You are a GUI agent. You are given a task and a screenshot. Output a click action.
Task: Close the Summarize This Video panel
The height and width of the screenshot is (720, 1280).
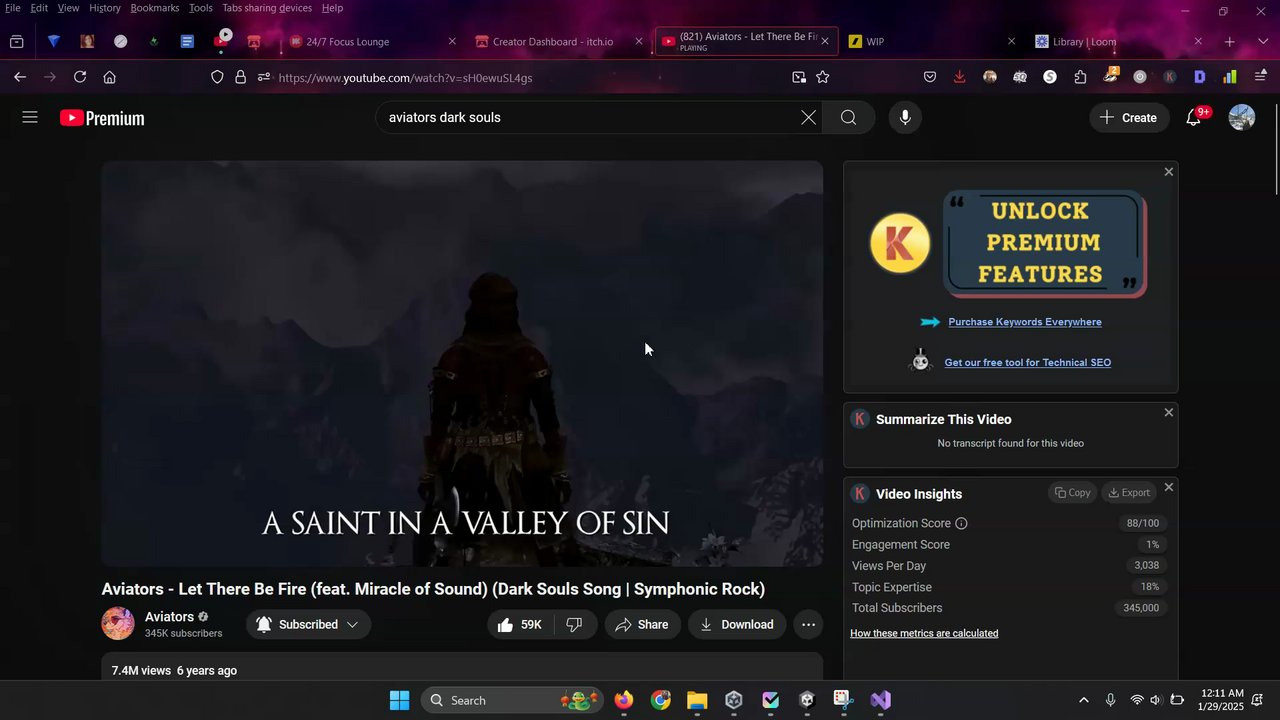click(x=1169, y=412)
